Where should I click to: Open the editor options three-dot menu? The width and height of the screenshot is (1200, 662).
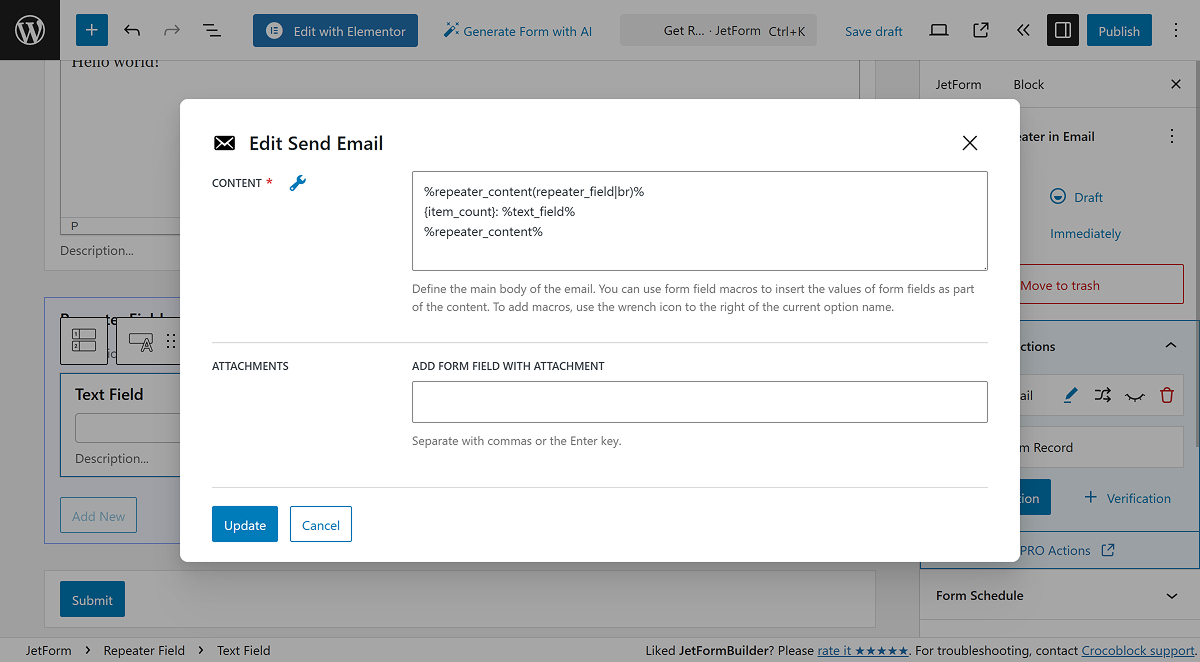(1176, 30)
